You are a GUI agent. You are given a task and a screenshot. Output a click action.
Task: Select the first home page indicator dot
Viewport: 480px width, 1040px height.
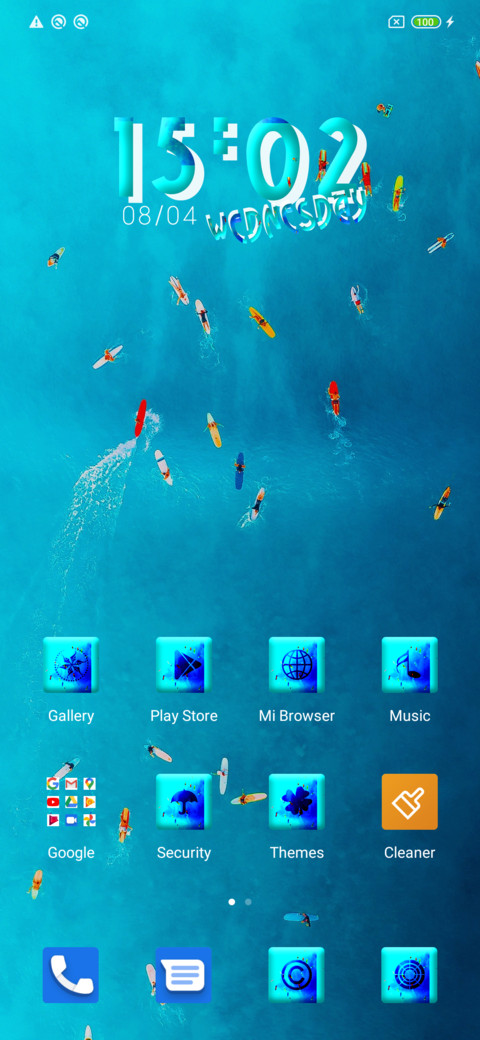point(231,902)
